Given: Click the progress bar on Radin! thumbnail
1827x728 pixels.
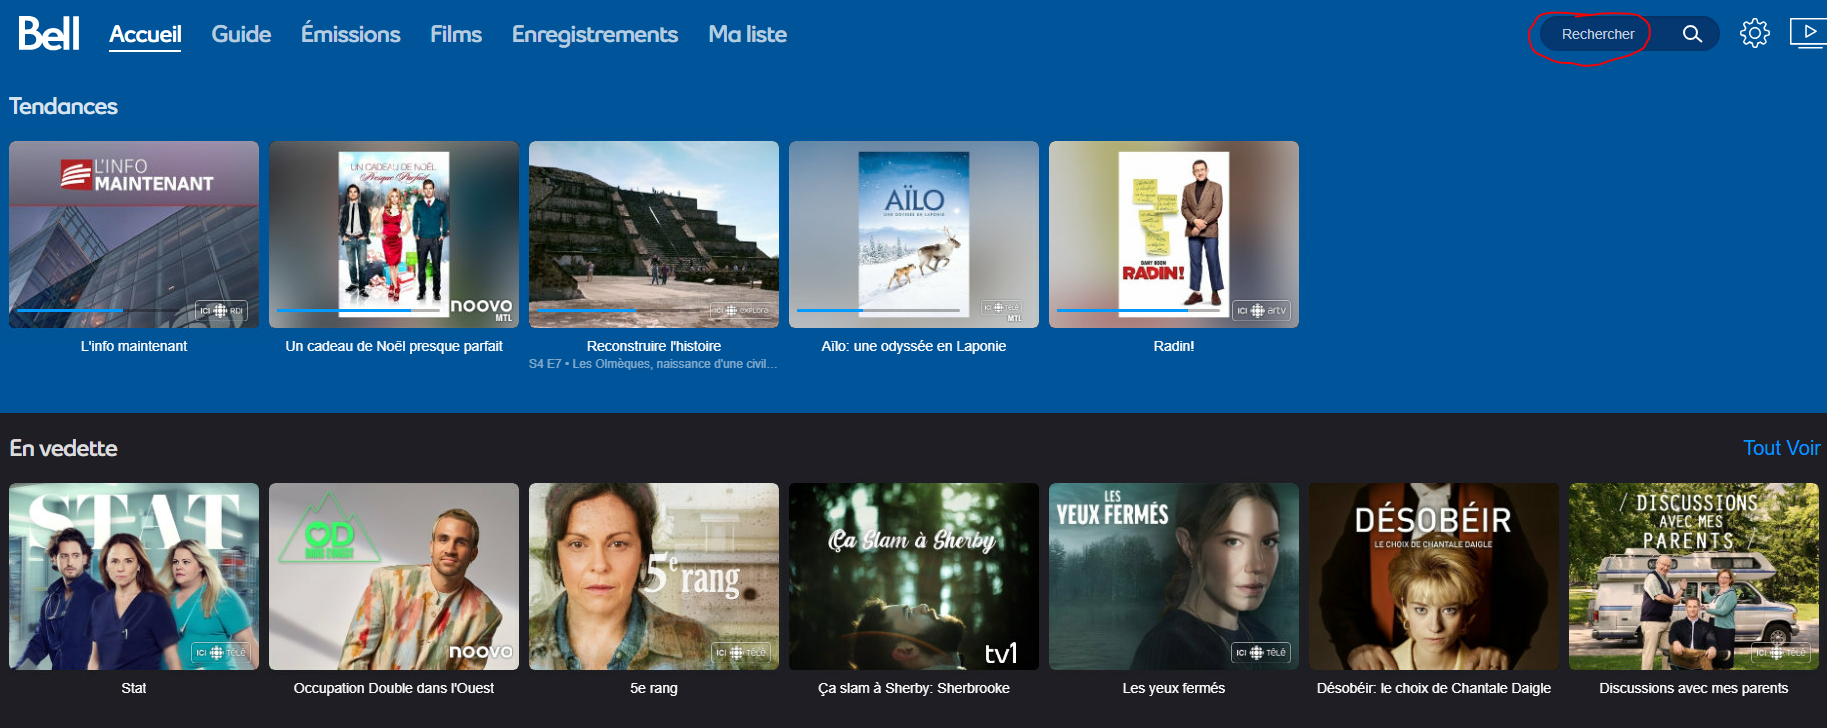Looking at the screenshot, I should click(1140, 310).
